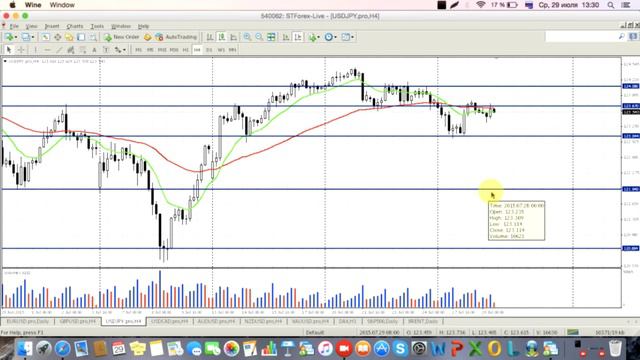Select the cursor arrow tool
Viewport: 640px width, 360px height.
[x=9, y=50]
